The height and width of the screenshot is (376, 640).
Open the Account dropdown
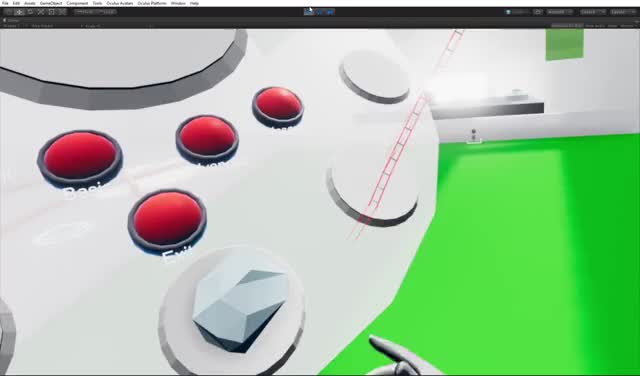[560, 12]
